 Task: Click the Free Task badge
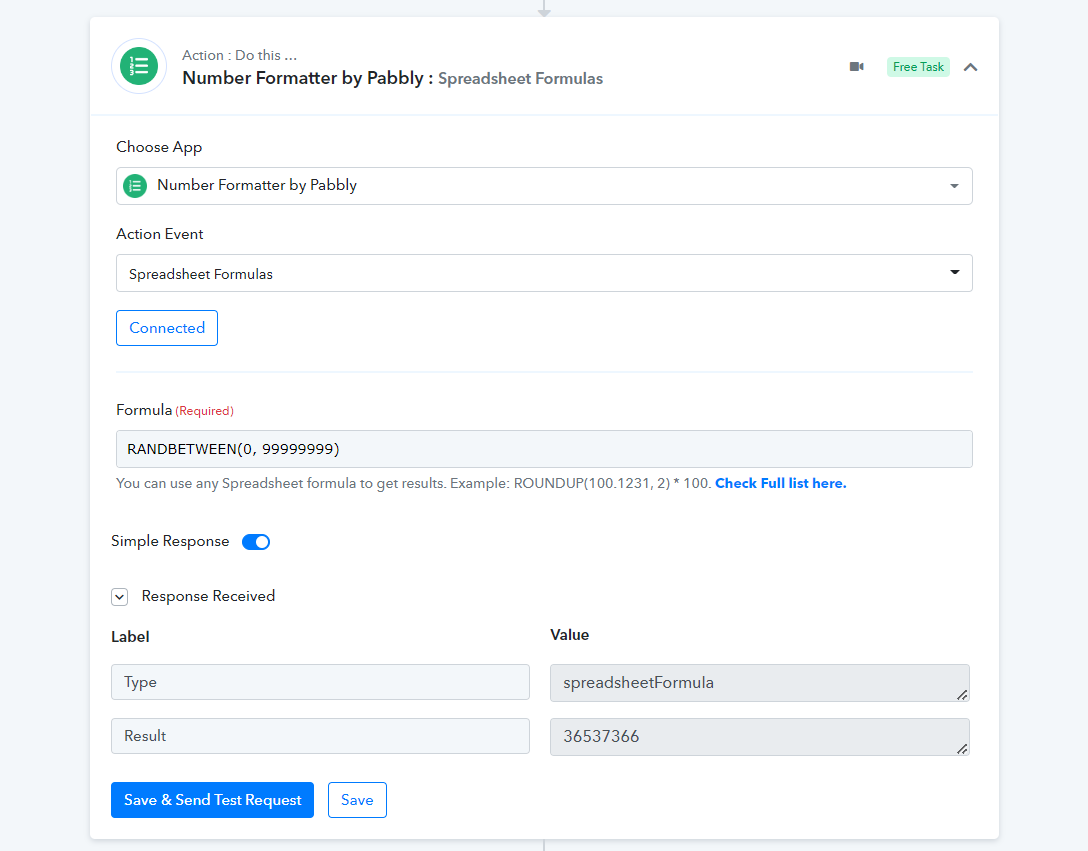tap(918, 67)
